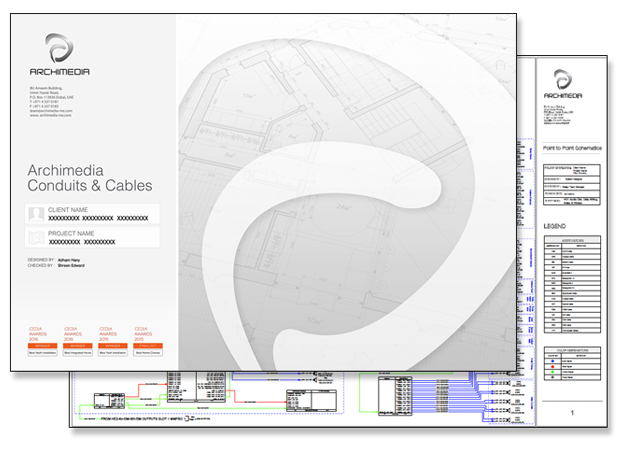Click the CEDIA Awards 2016 Best Integrated Home badge
This screenshot has width=632, height=450.
(77, 341)
